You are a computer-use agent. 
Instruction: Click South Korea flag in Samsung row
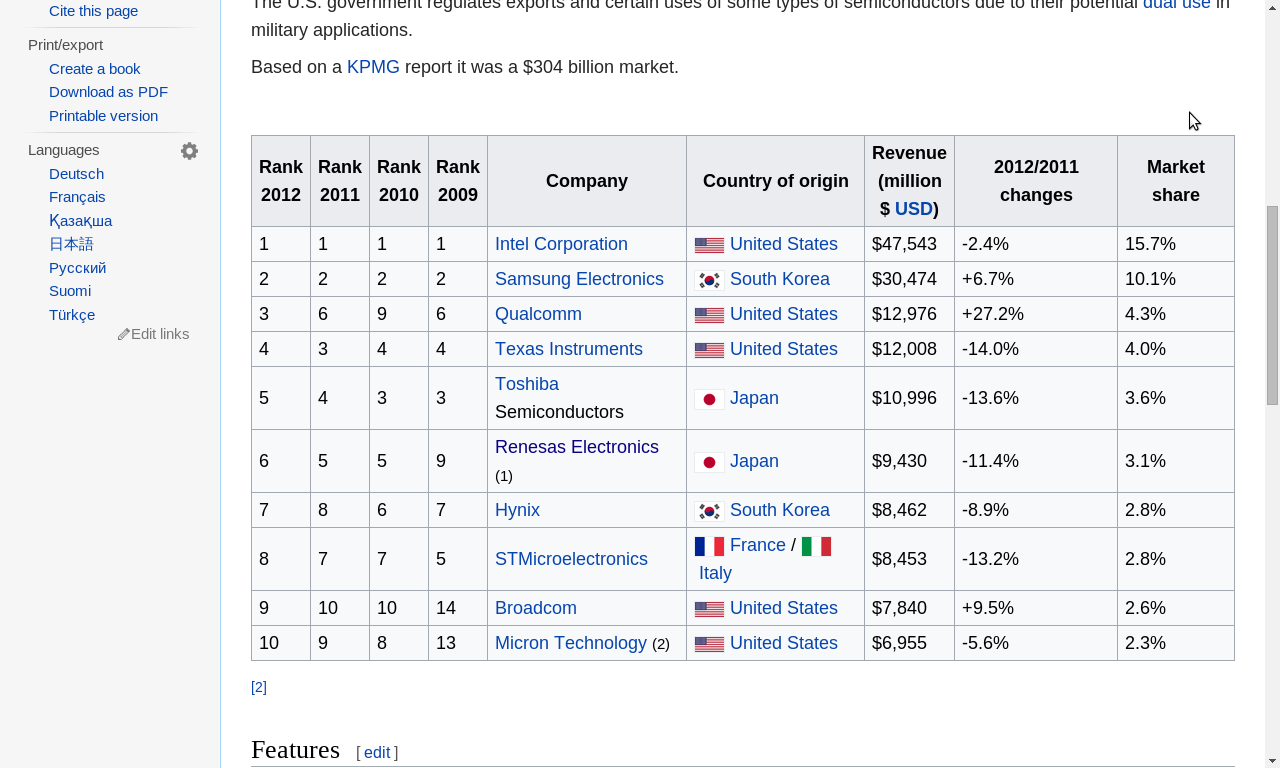click(709, 280)
